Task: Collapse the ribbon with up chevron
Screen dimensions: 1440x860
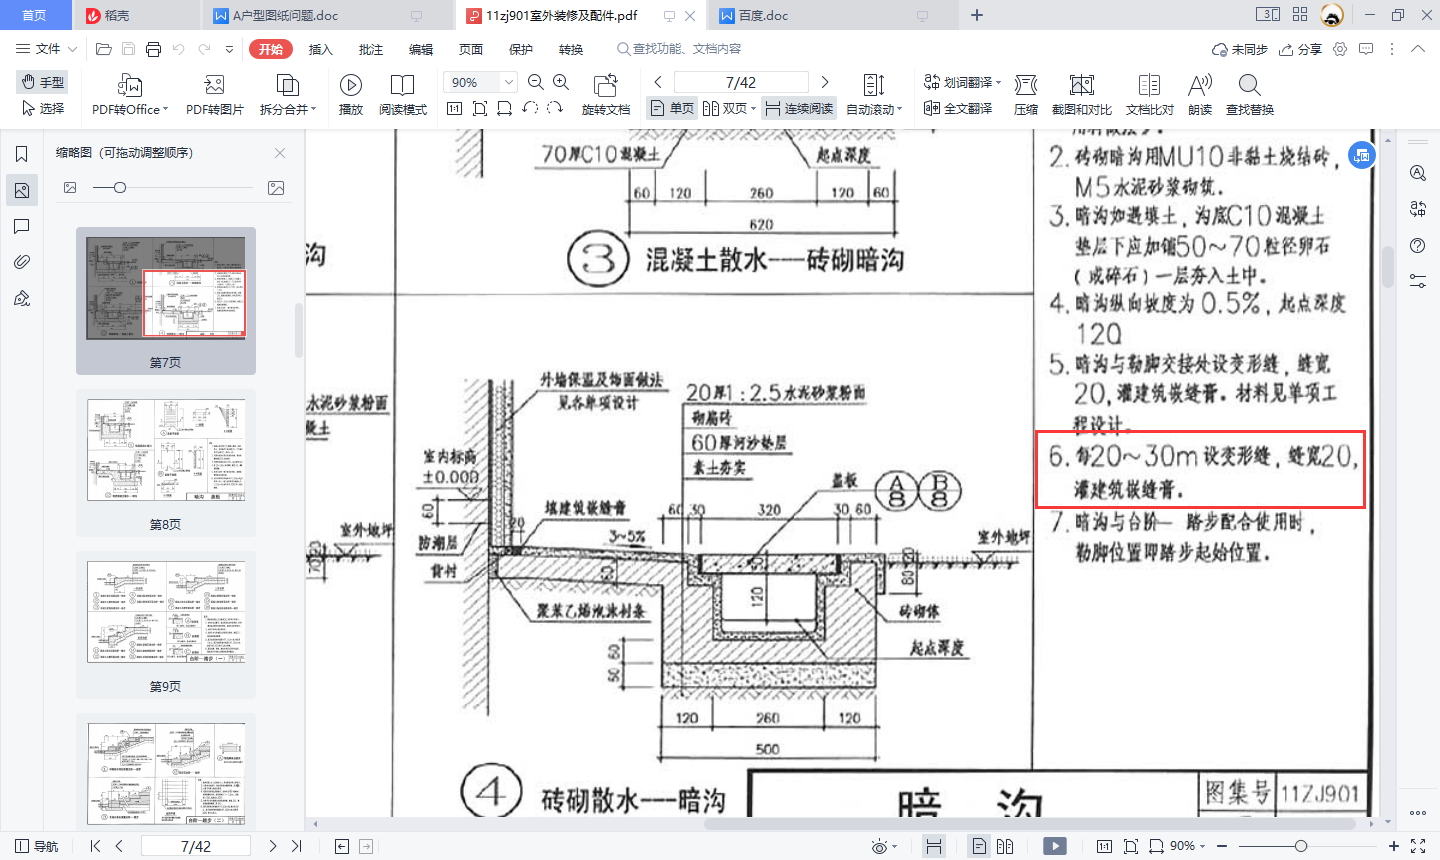Action: 1418,49
